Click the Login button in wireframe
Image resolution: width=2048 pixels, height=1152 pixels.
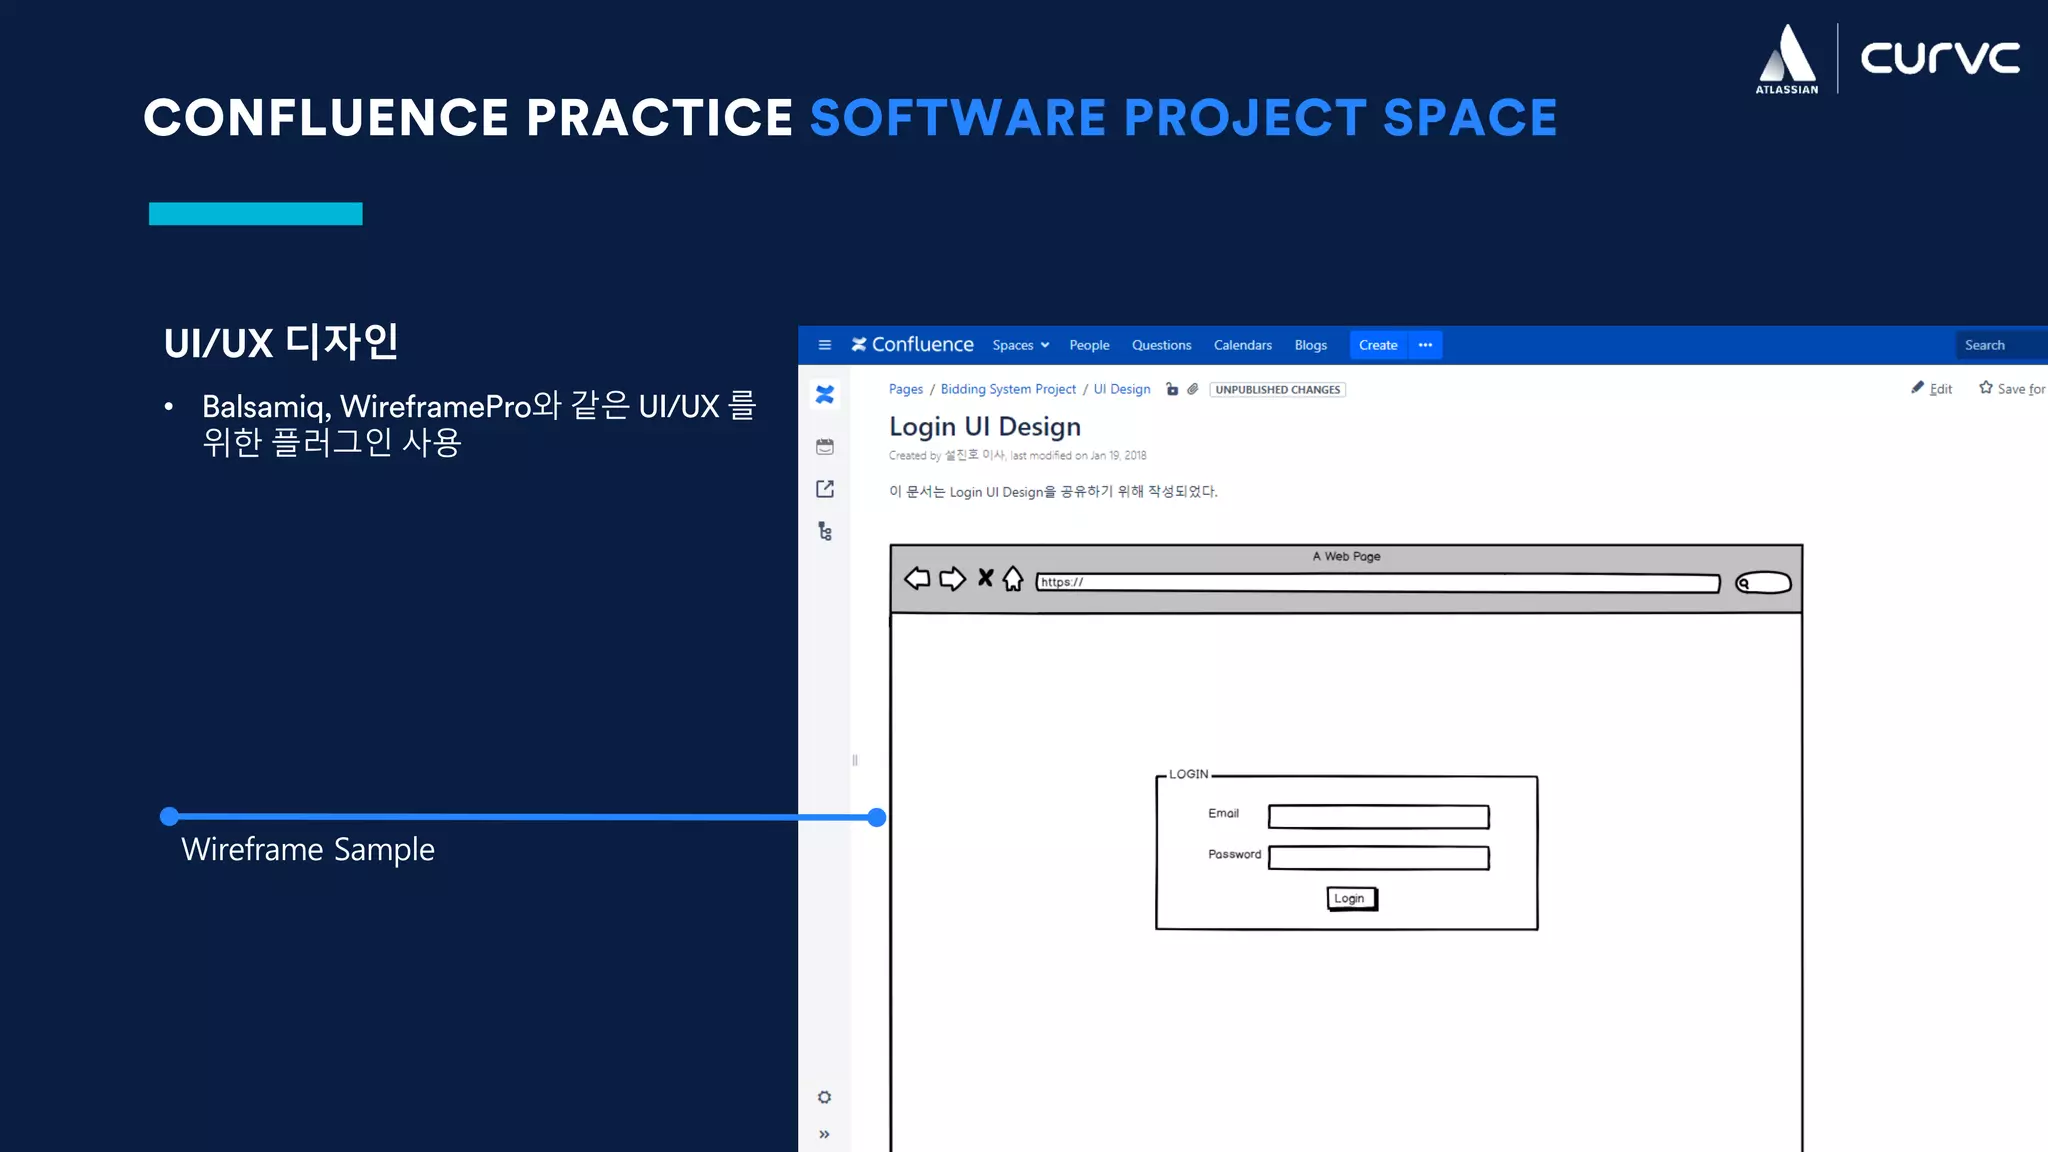[x=1352, y=899]
